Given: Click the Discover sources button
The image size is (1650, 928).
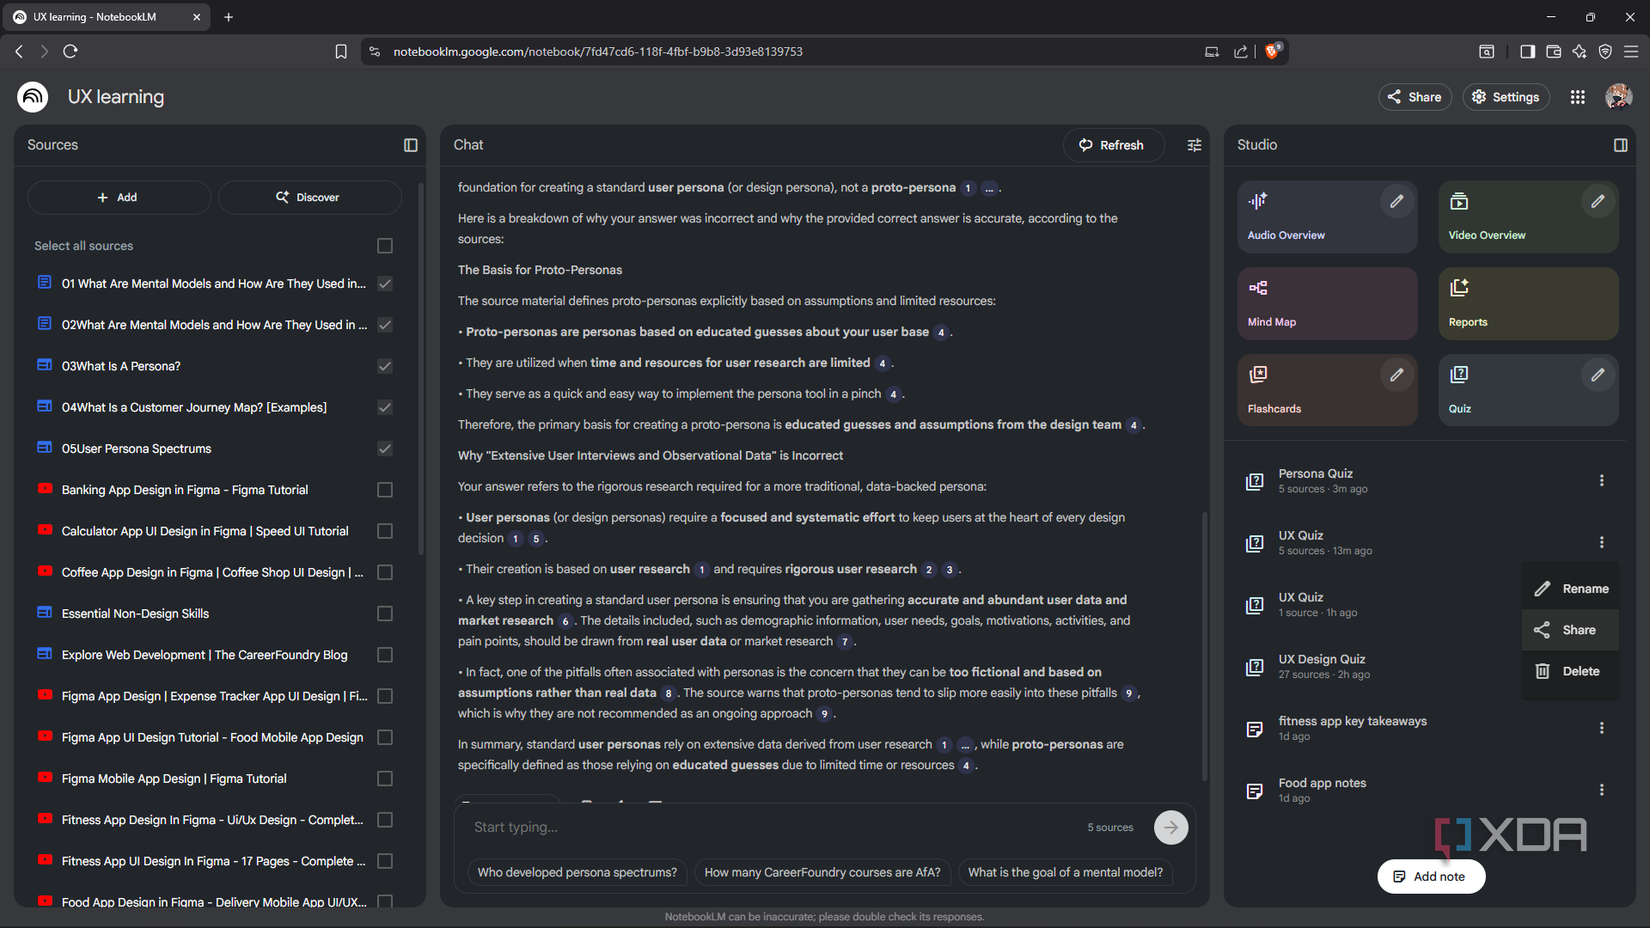Looking at the screenshot, I should pos(309,198).
